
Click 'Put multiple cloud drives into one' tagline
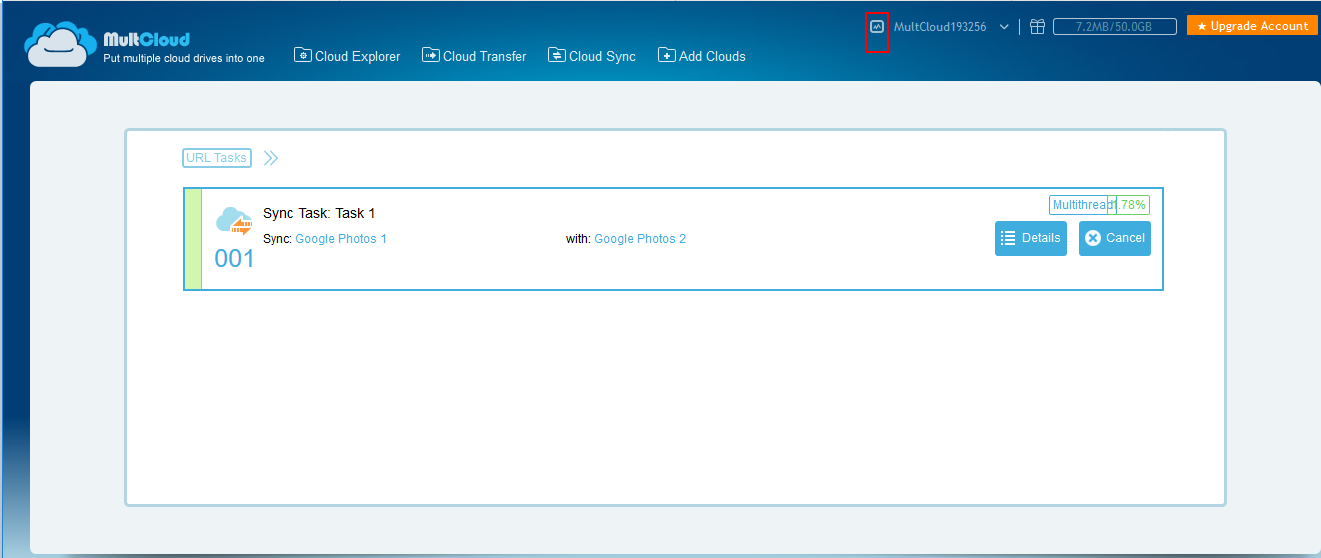point(184,58)
